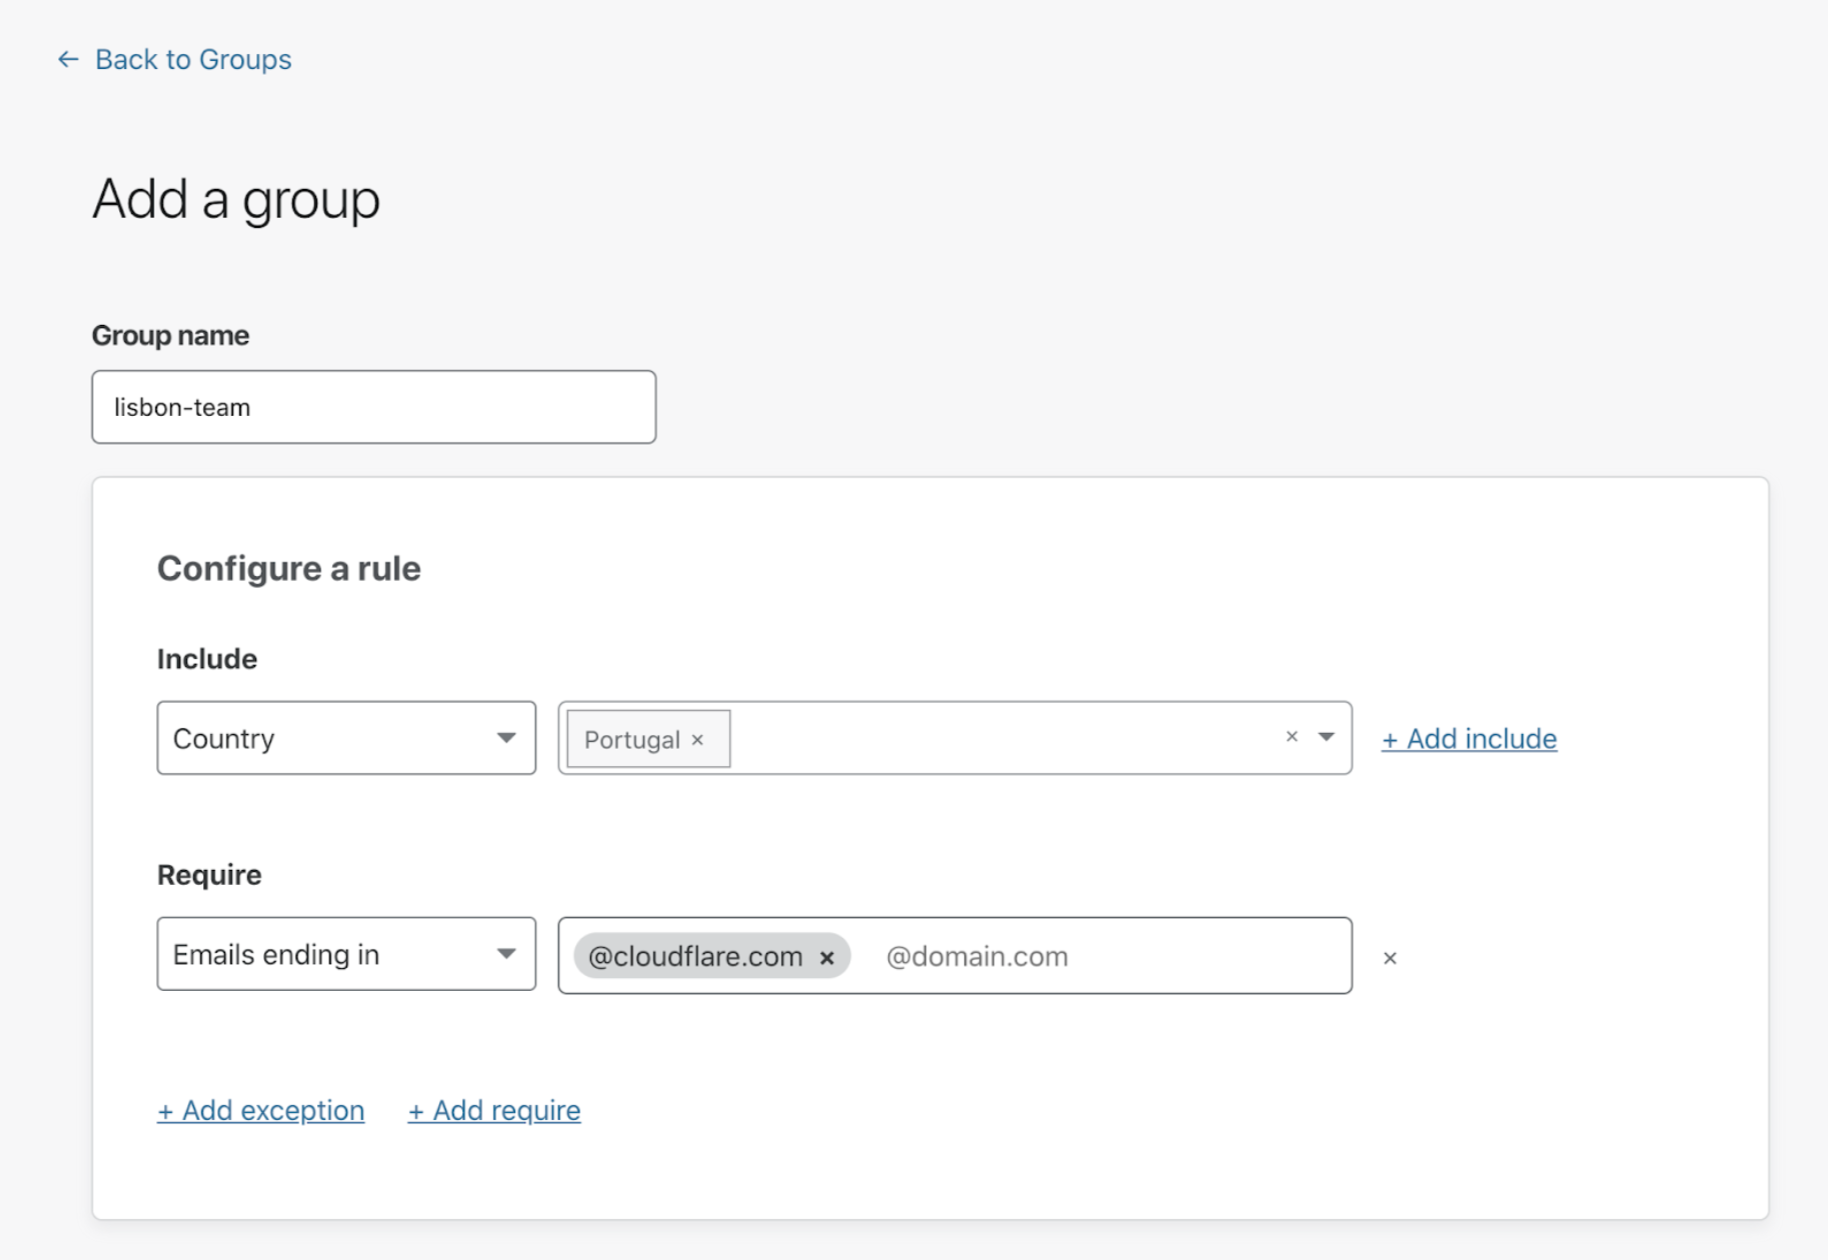
Task: Click the Add include link
Action: tap(1469, 739)
